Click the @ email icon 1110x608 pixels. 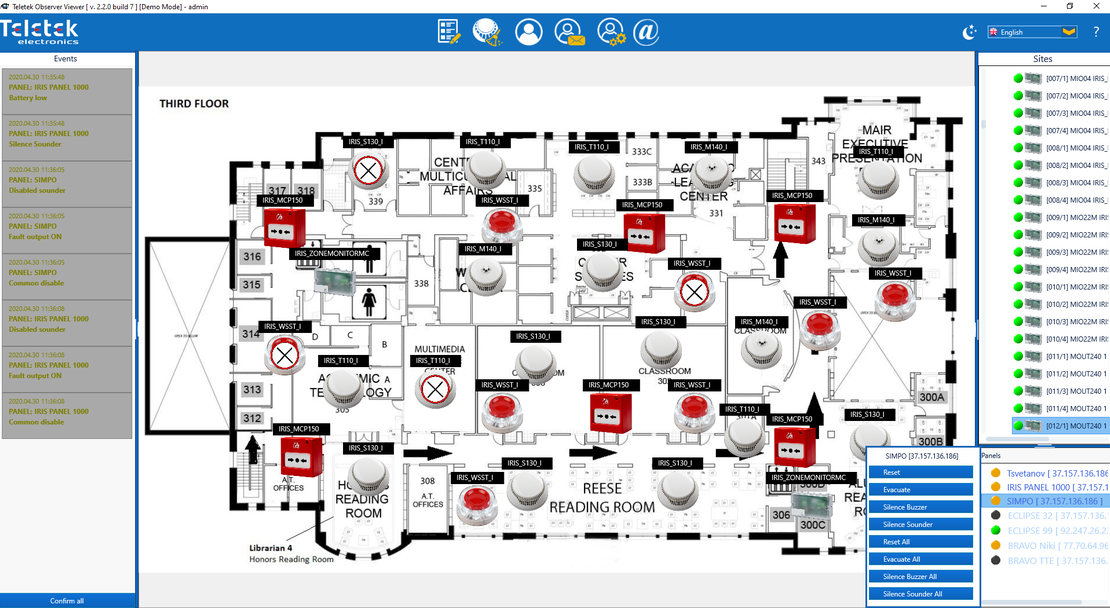tap(646, 32)
